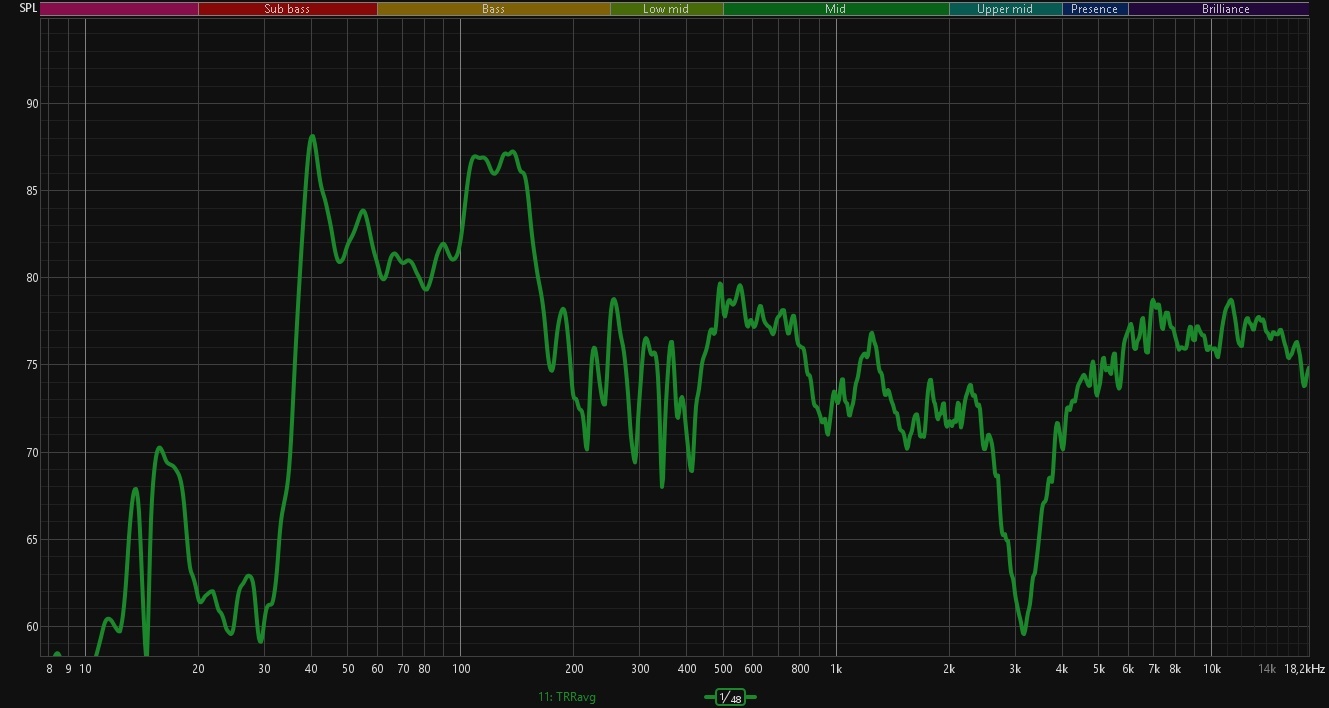Click the 60 dB SPL axis tick
The height and width of the screenshot is (708, 1329).
(32, 627)
